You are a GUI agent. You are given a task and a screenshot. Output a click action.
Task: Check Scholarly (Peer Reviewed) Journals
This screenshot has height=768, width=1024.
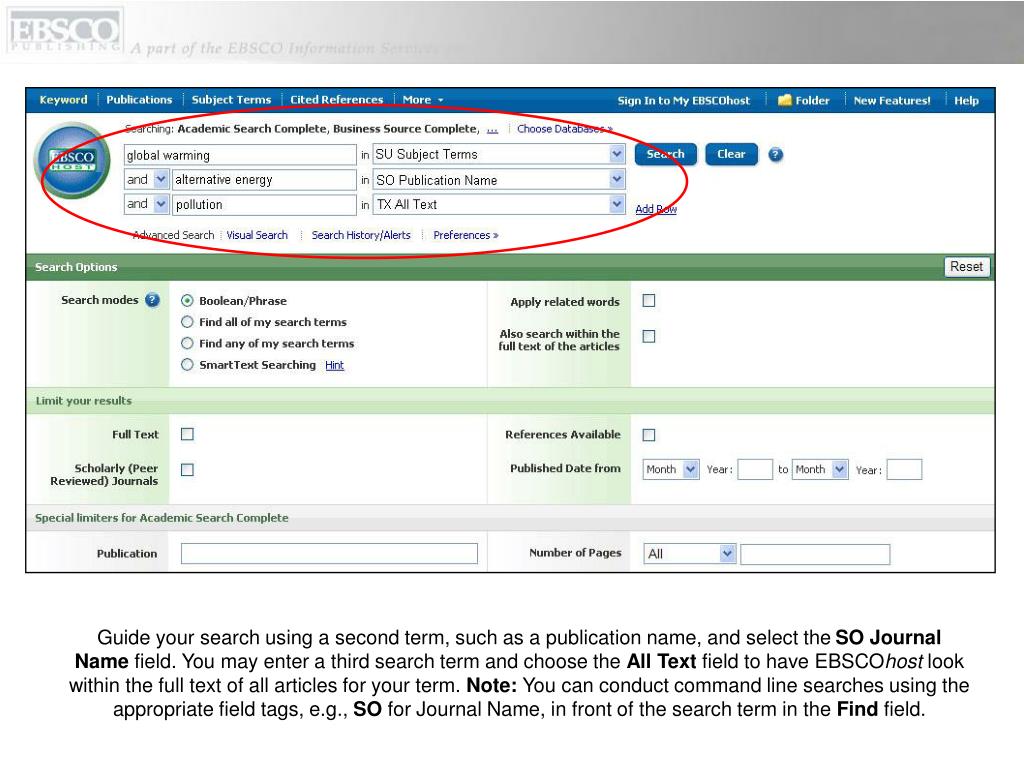click(187, 470)
